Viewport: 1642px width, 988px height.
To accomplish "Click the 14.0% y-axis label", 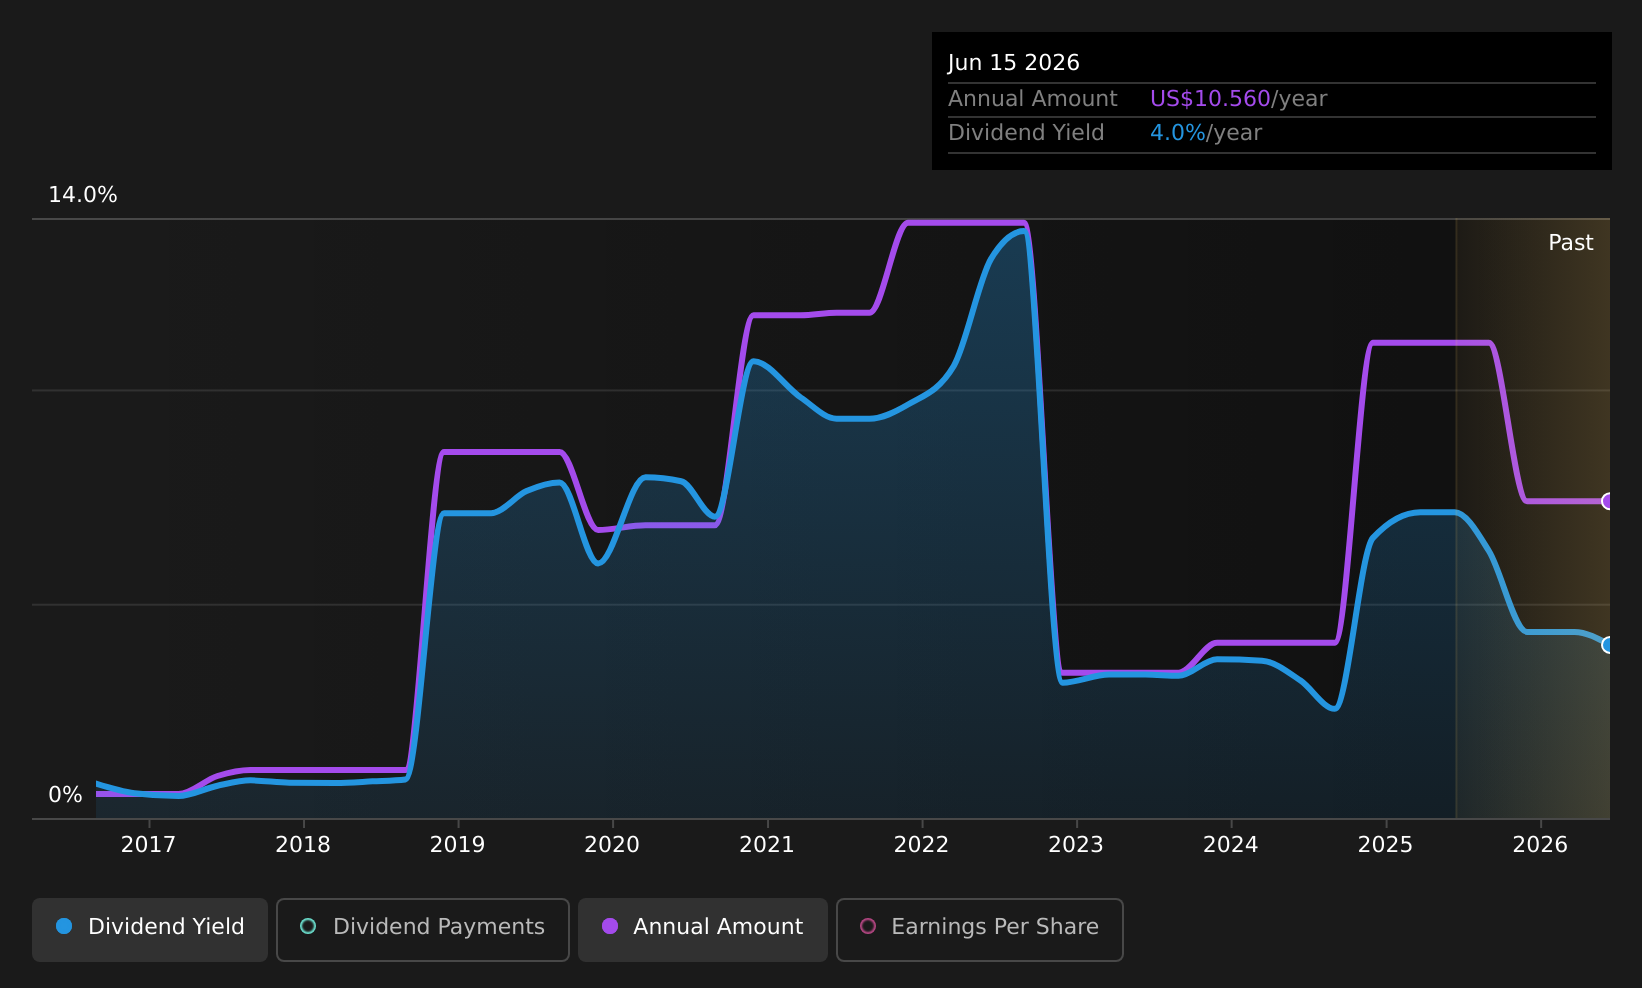I will [x=83, y=195].
